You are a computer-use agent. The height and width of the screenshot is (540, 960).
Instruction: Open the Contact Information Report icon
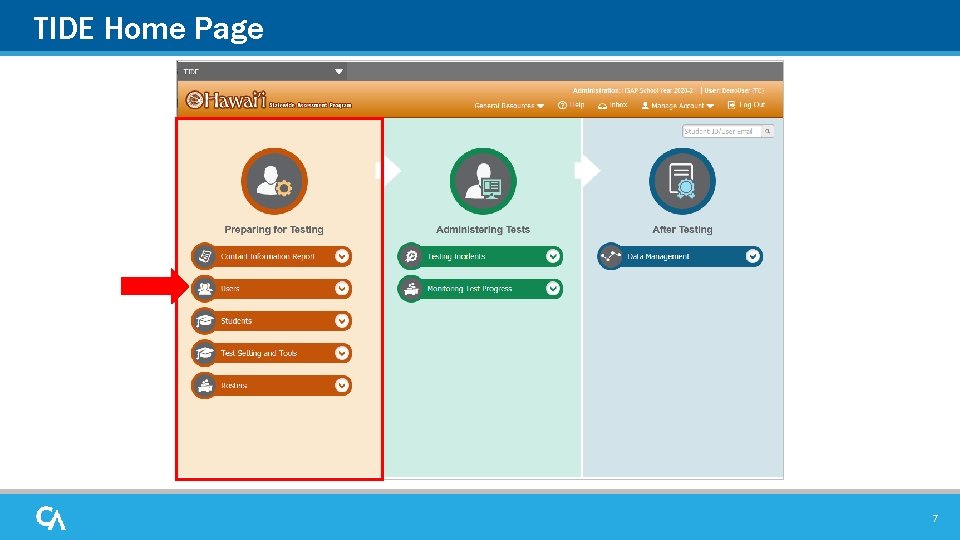click(204, 257)
